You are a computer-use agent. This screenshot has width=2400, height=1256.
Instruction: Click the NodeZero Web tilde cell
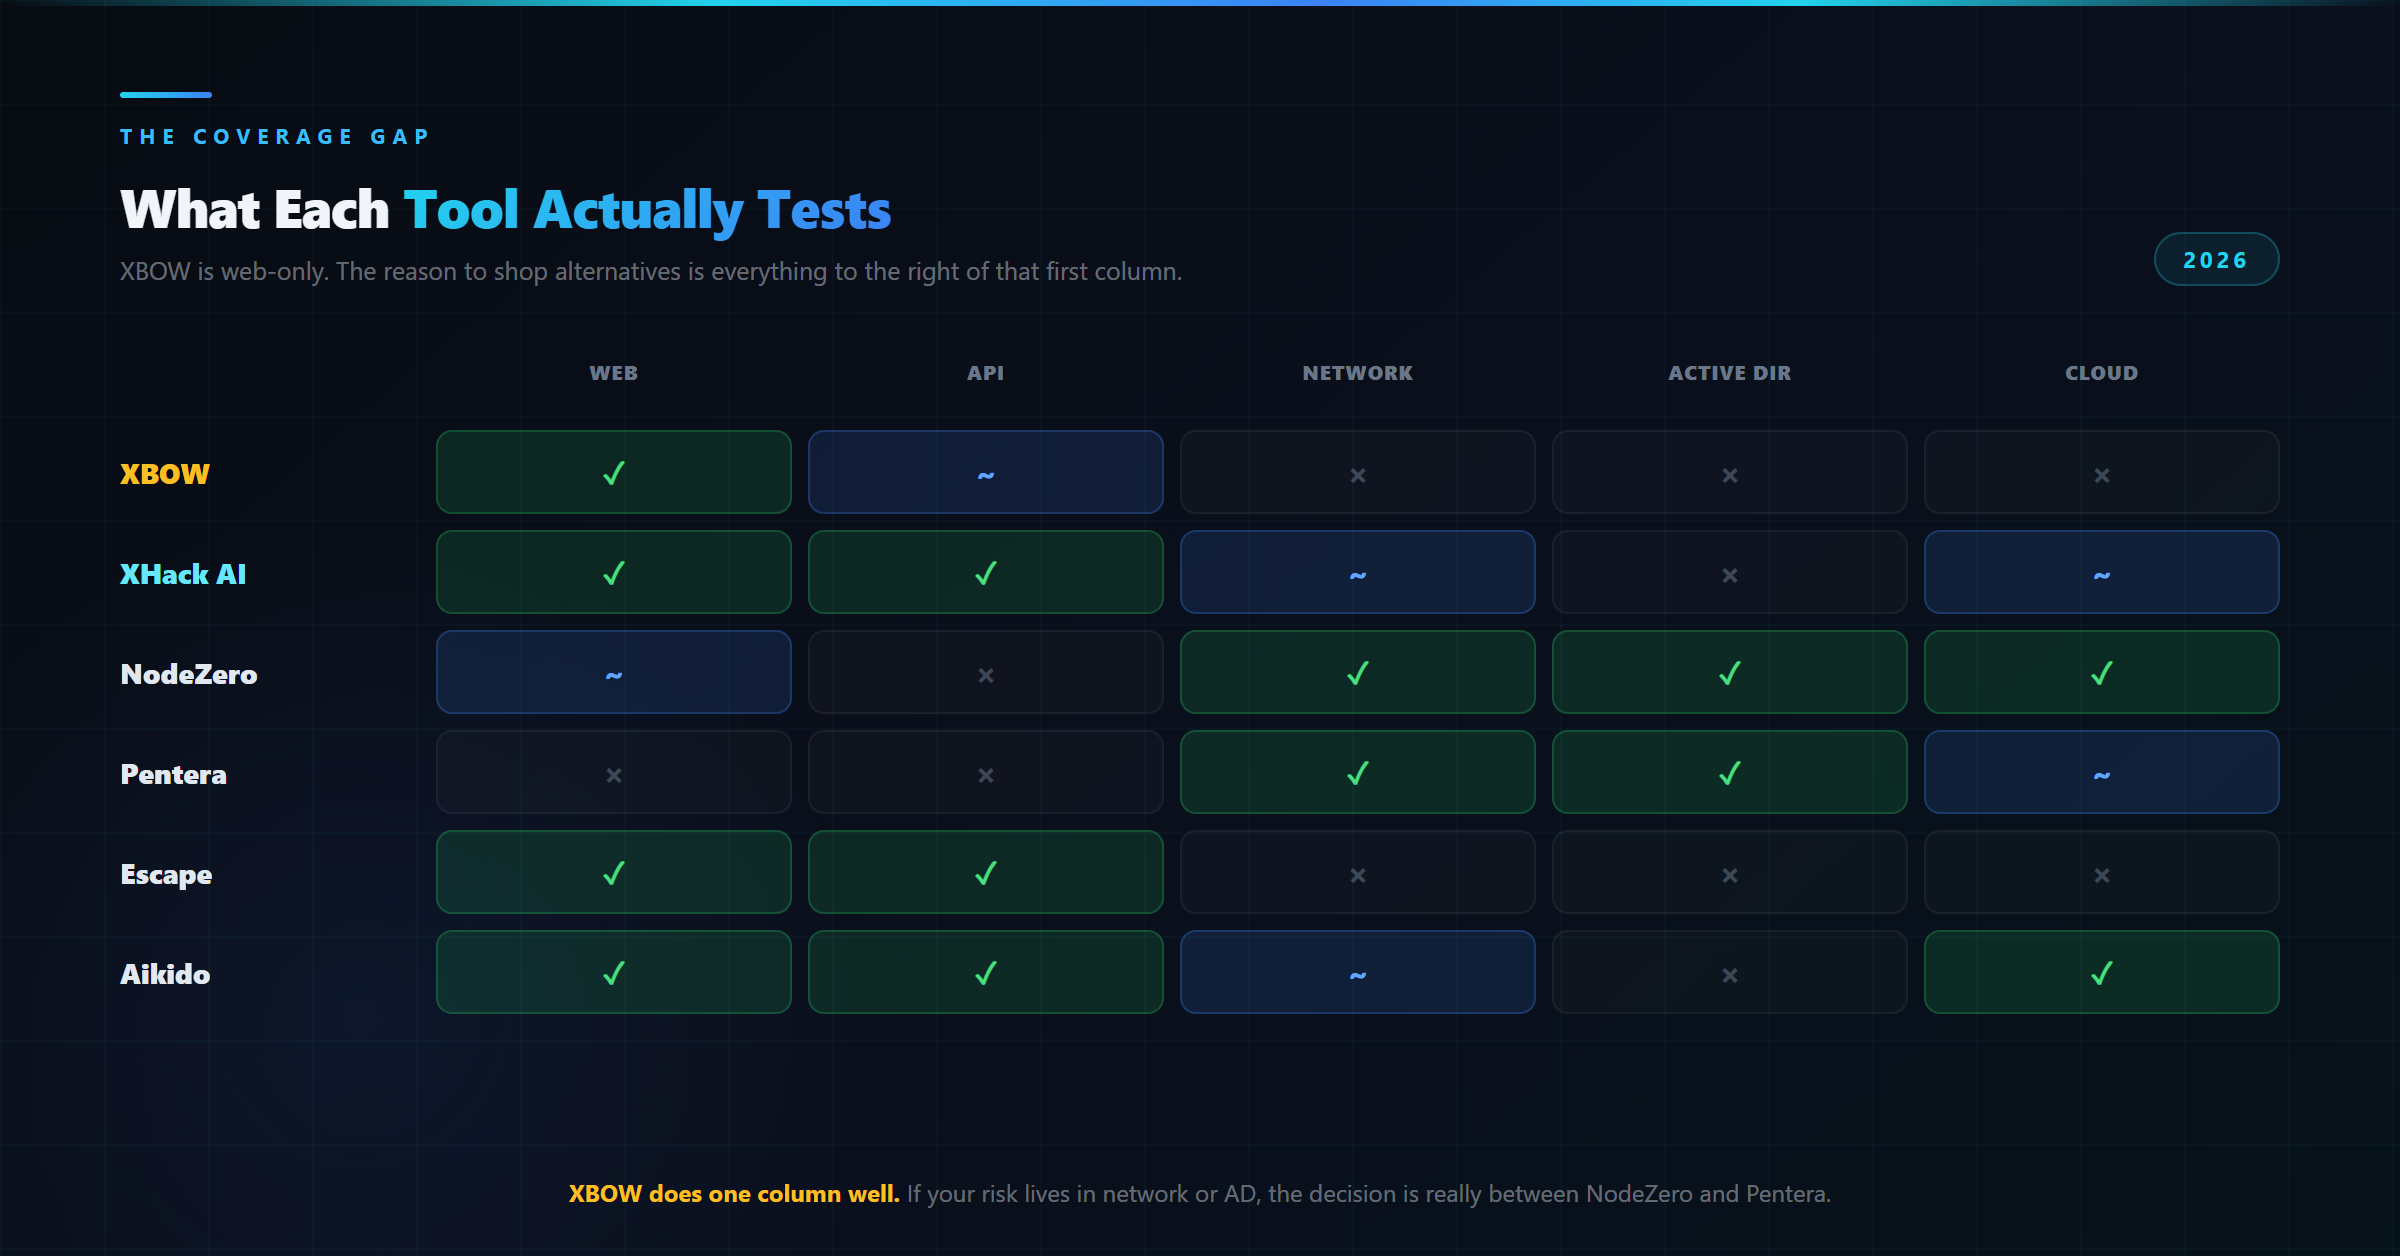614,672
